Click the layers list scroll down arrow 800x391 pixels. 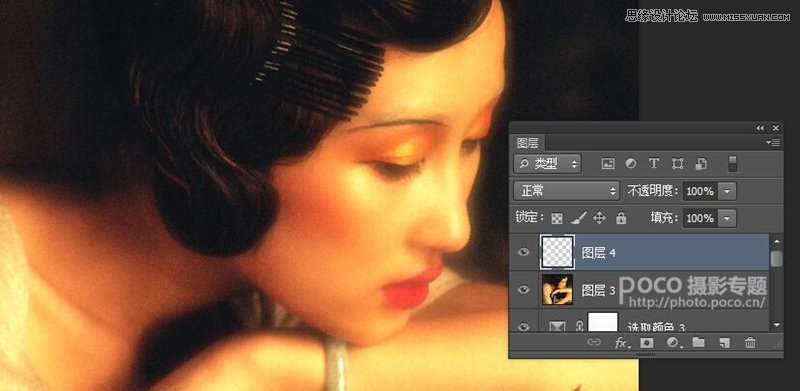(777, 325)
